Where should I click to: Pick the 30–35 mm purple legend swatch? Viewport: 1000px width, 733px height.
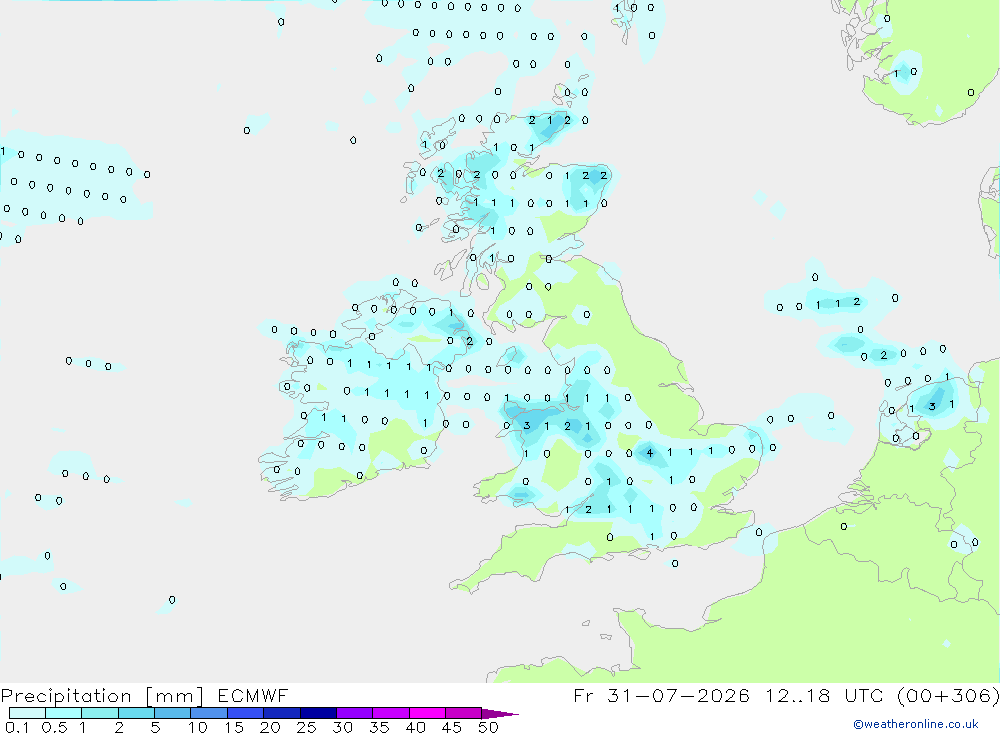[x=354, y=713]
